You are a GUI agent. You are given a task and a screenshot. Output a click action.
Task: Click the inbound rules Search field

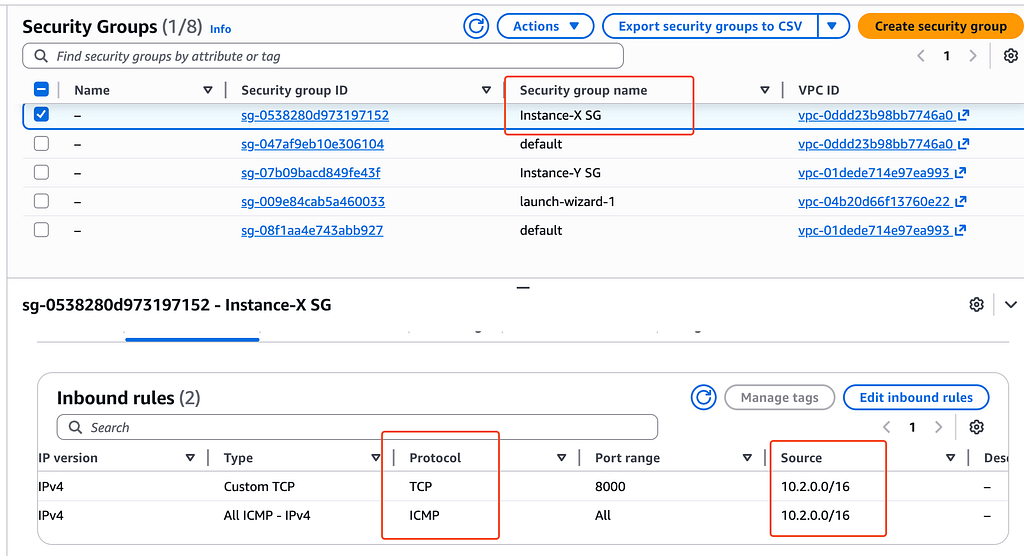pyautogui.click(x=357, y=427)
